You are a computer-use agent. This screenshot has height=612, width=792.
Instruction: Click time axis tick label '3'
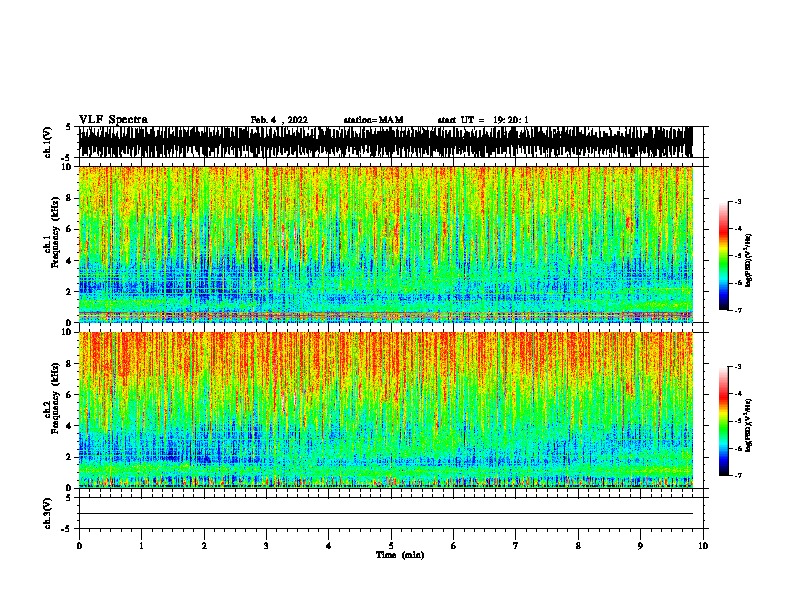[266, 546]
